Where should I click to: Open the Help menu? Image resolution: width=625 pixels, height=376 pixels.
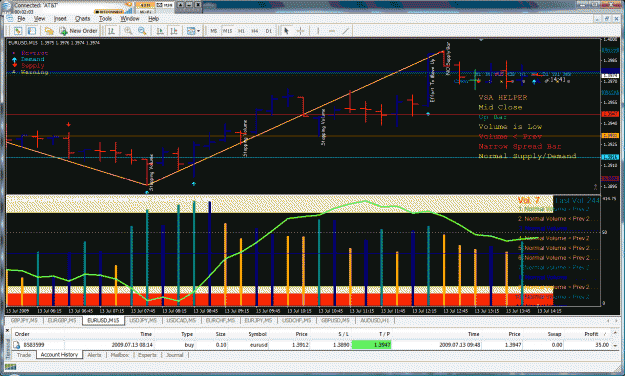(x=153, y=18)
